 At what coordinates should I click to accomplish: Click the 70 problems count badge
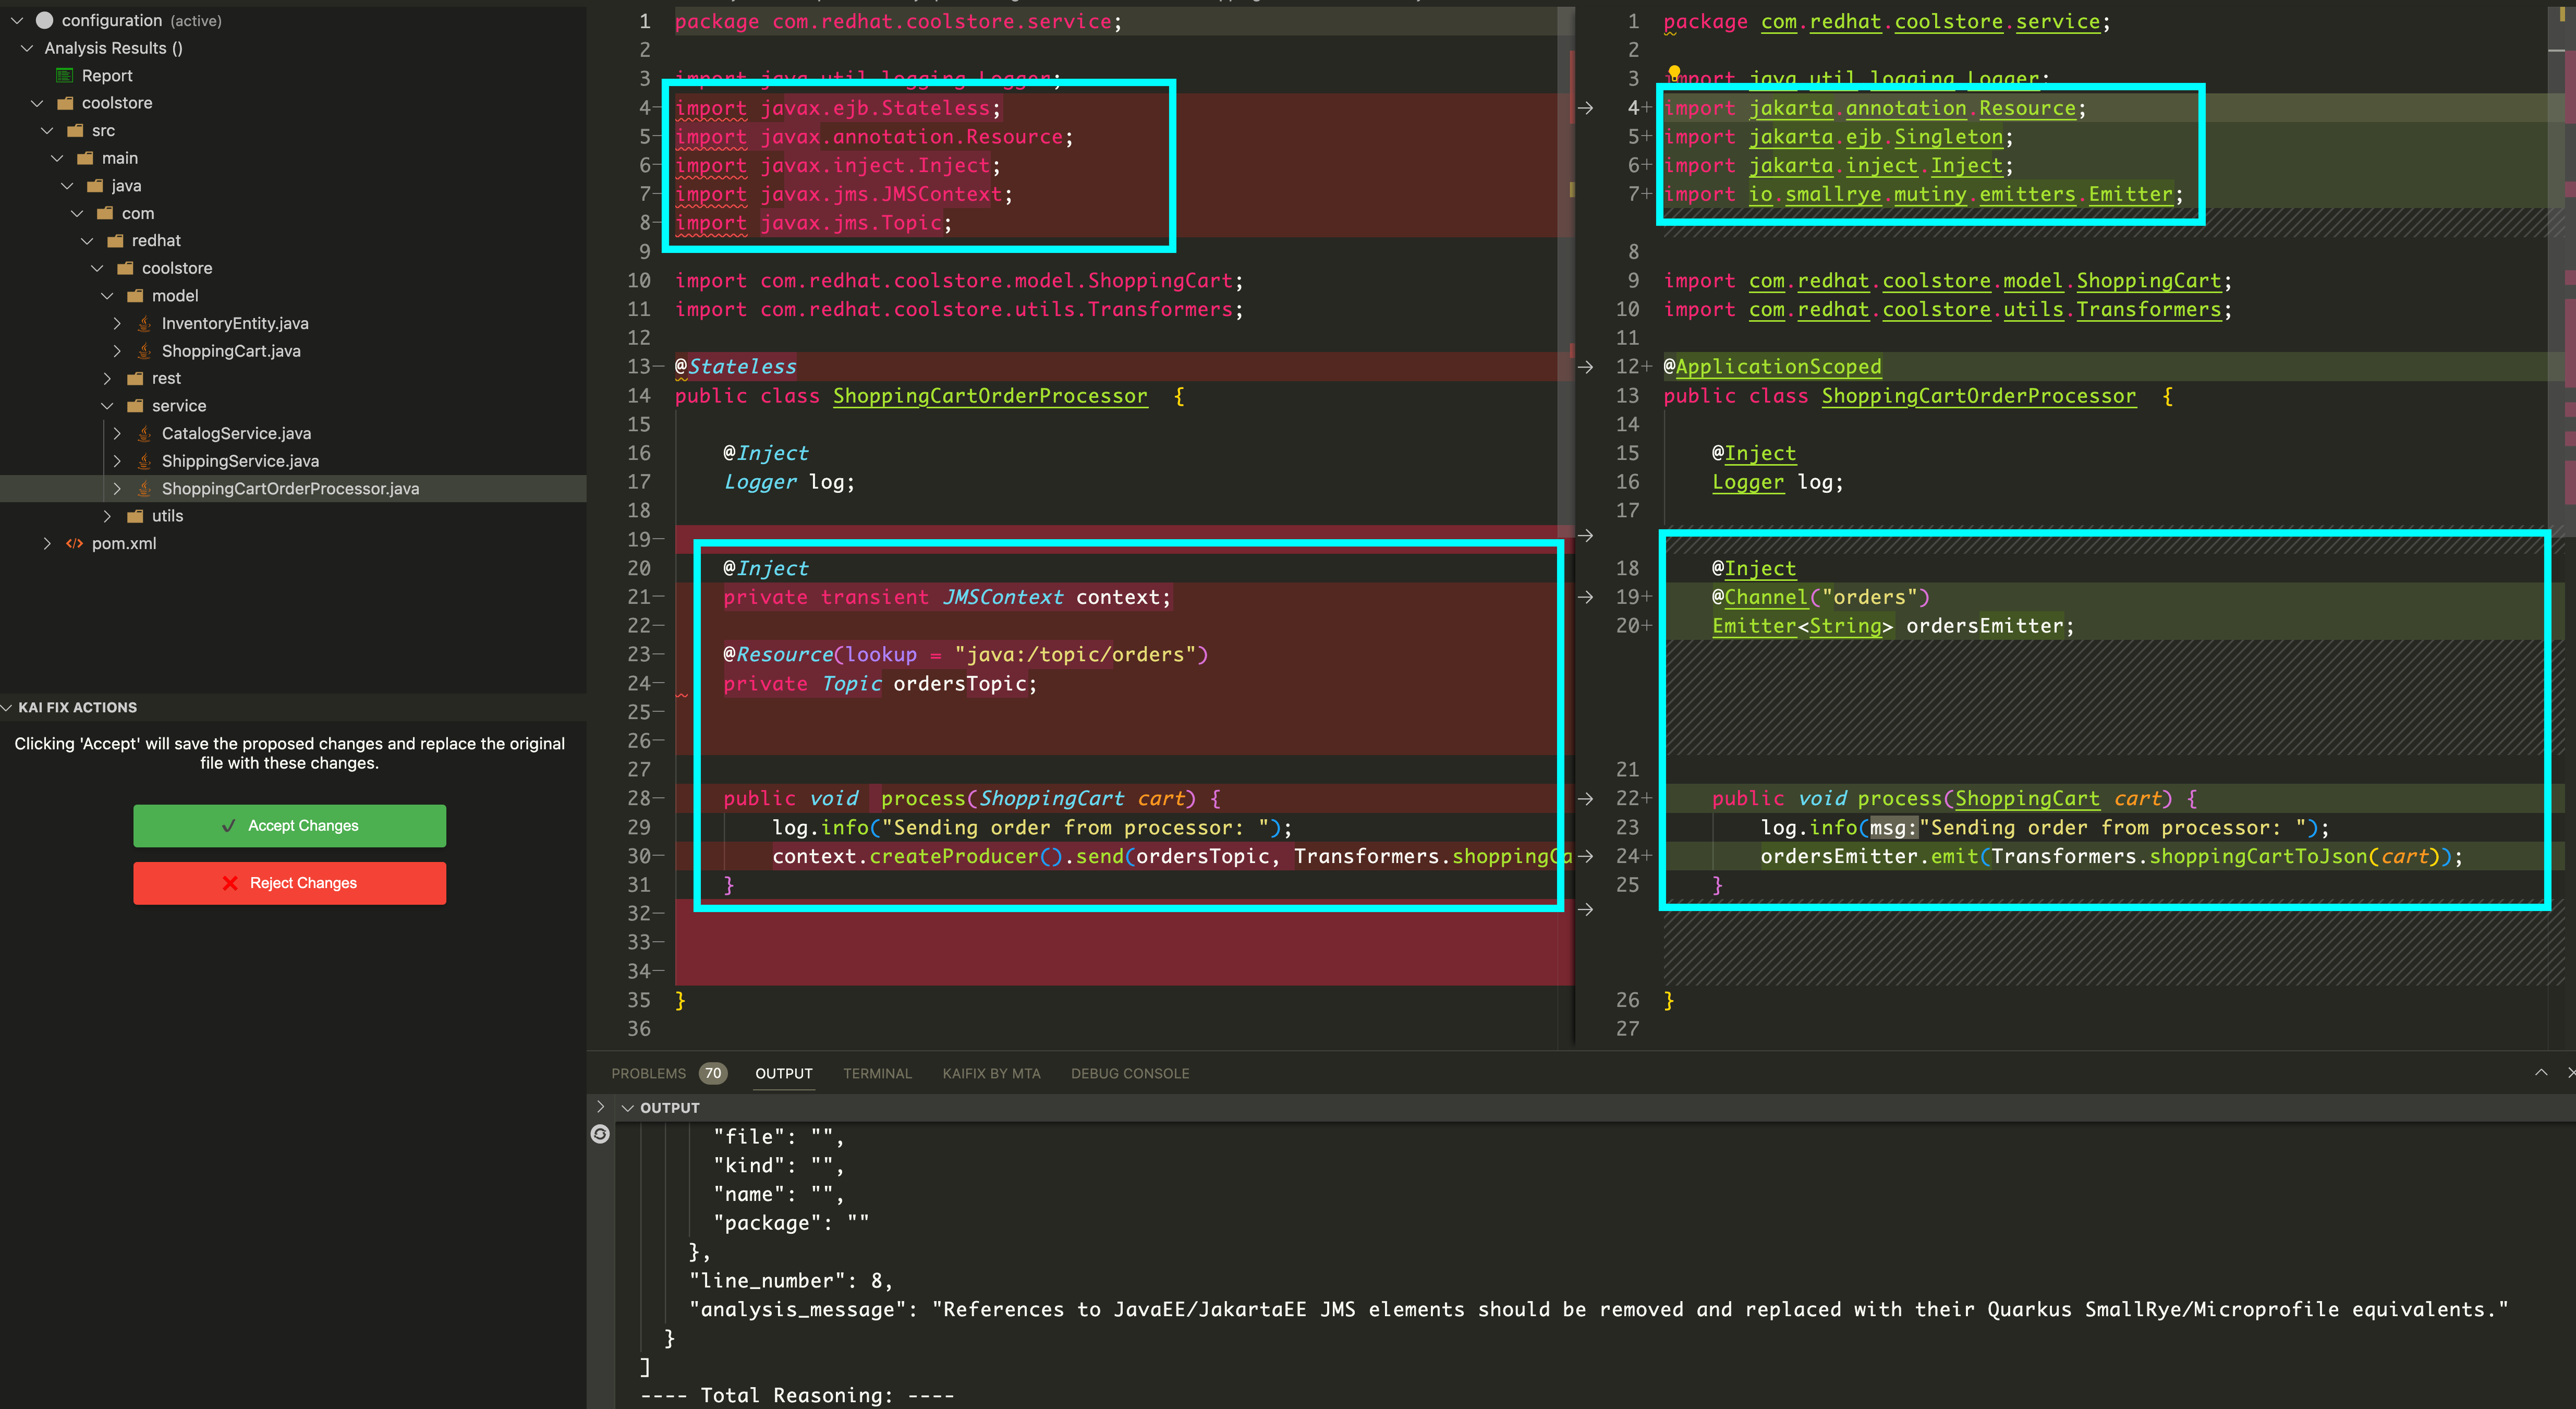coord(713,1073)
